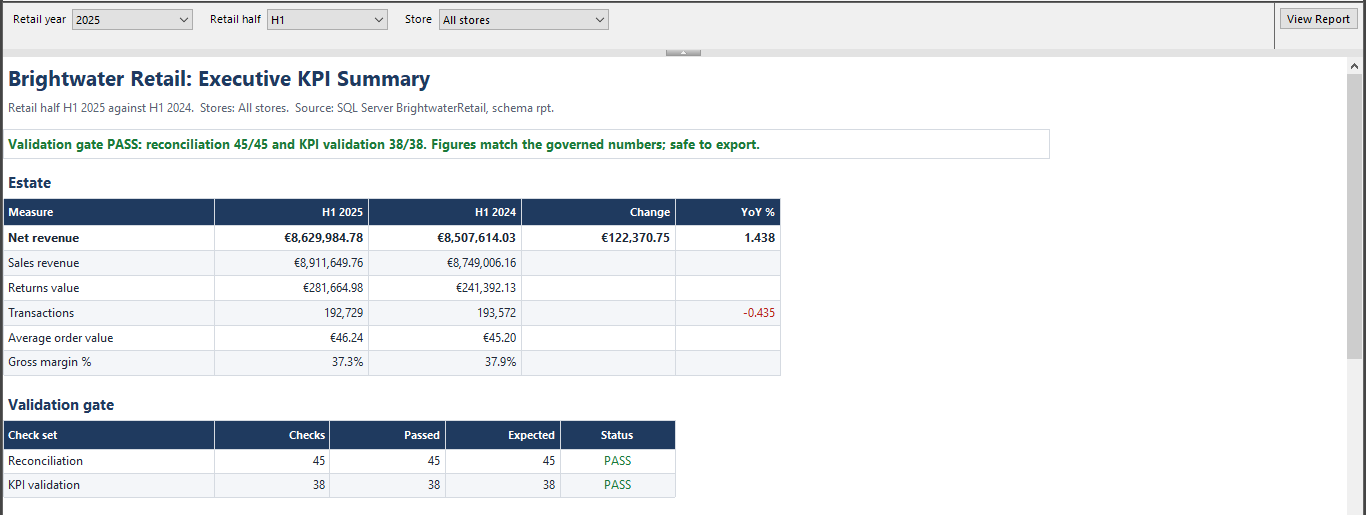Select the report title Brightwater Retail: Executive KPI Summary
Image resolution: width=1366 pixels, height=515 pixels.
[x=219, y=79]
